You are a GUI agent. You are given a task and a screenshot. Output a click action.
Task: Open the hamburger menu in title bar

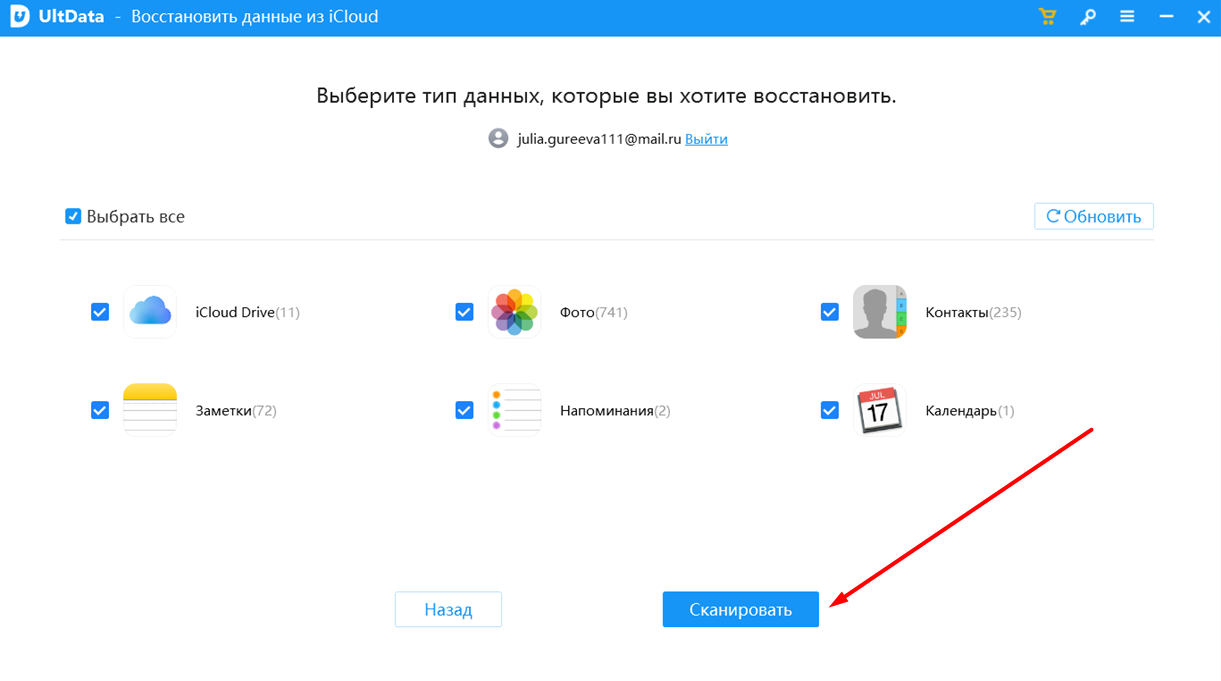[x=1127, y=17]
